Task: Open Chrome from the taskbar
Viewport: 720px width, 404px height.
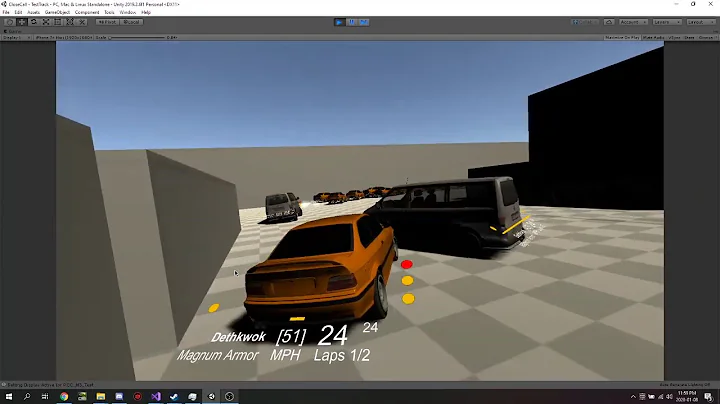Action: (x=64, y=397)
